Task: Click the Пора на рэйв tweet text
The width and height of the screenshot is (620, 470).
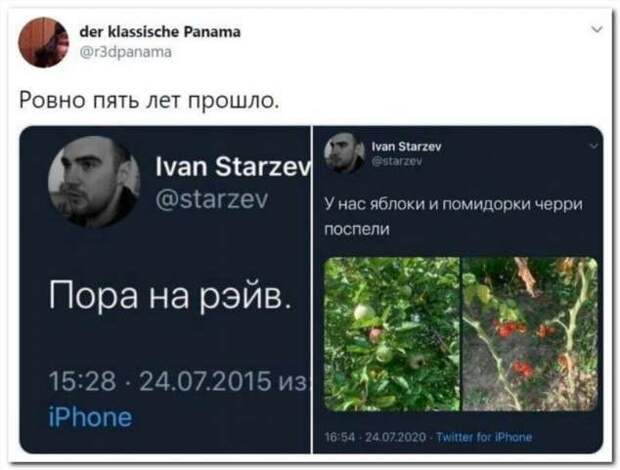Action: tap(170, 297)
